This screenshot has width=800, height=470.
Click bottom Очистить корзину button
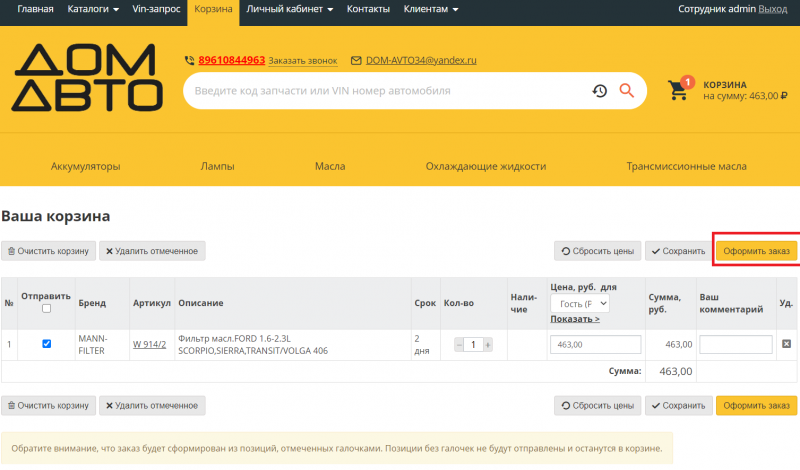(48, 406)
